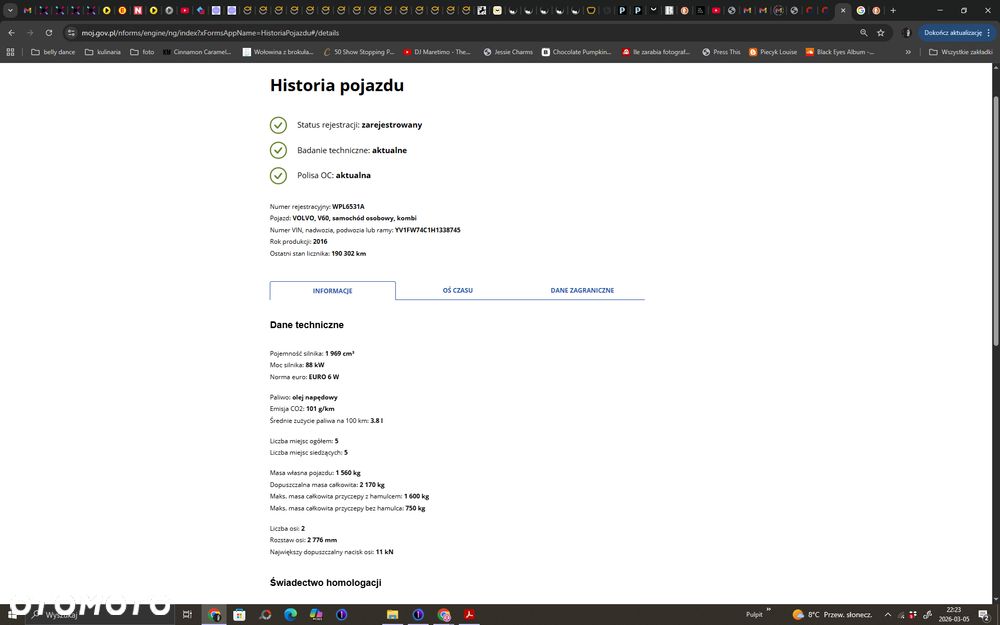Open the Black Eyes Album bookmark
Screen dimensions: 1000x625
point(840,52)
